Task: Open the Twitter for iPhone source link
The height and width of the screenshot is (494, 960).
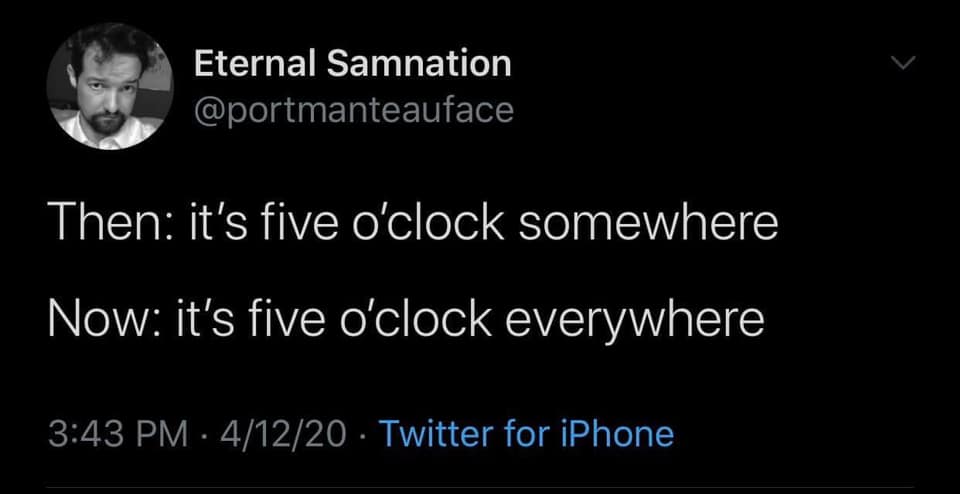Action: pos(527,434)
